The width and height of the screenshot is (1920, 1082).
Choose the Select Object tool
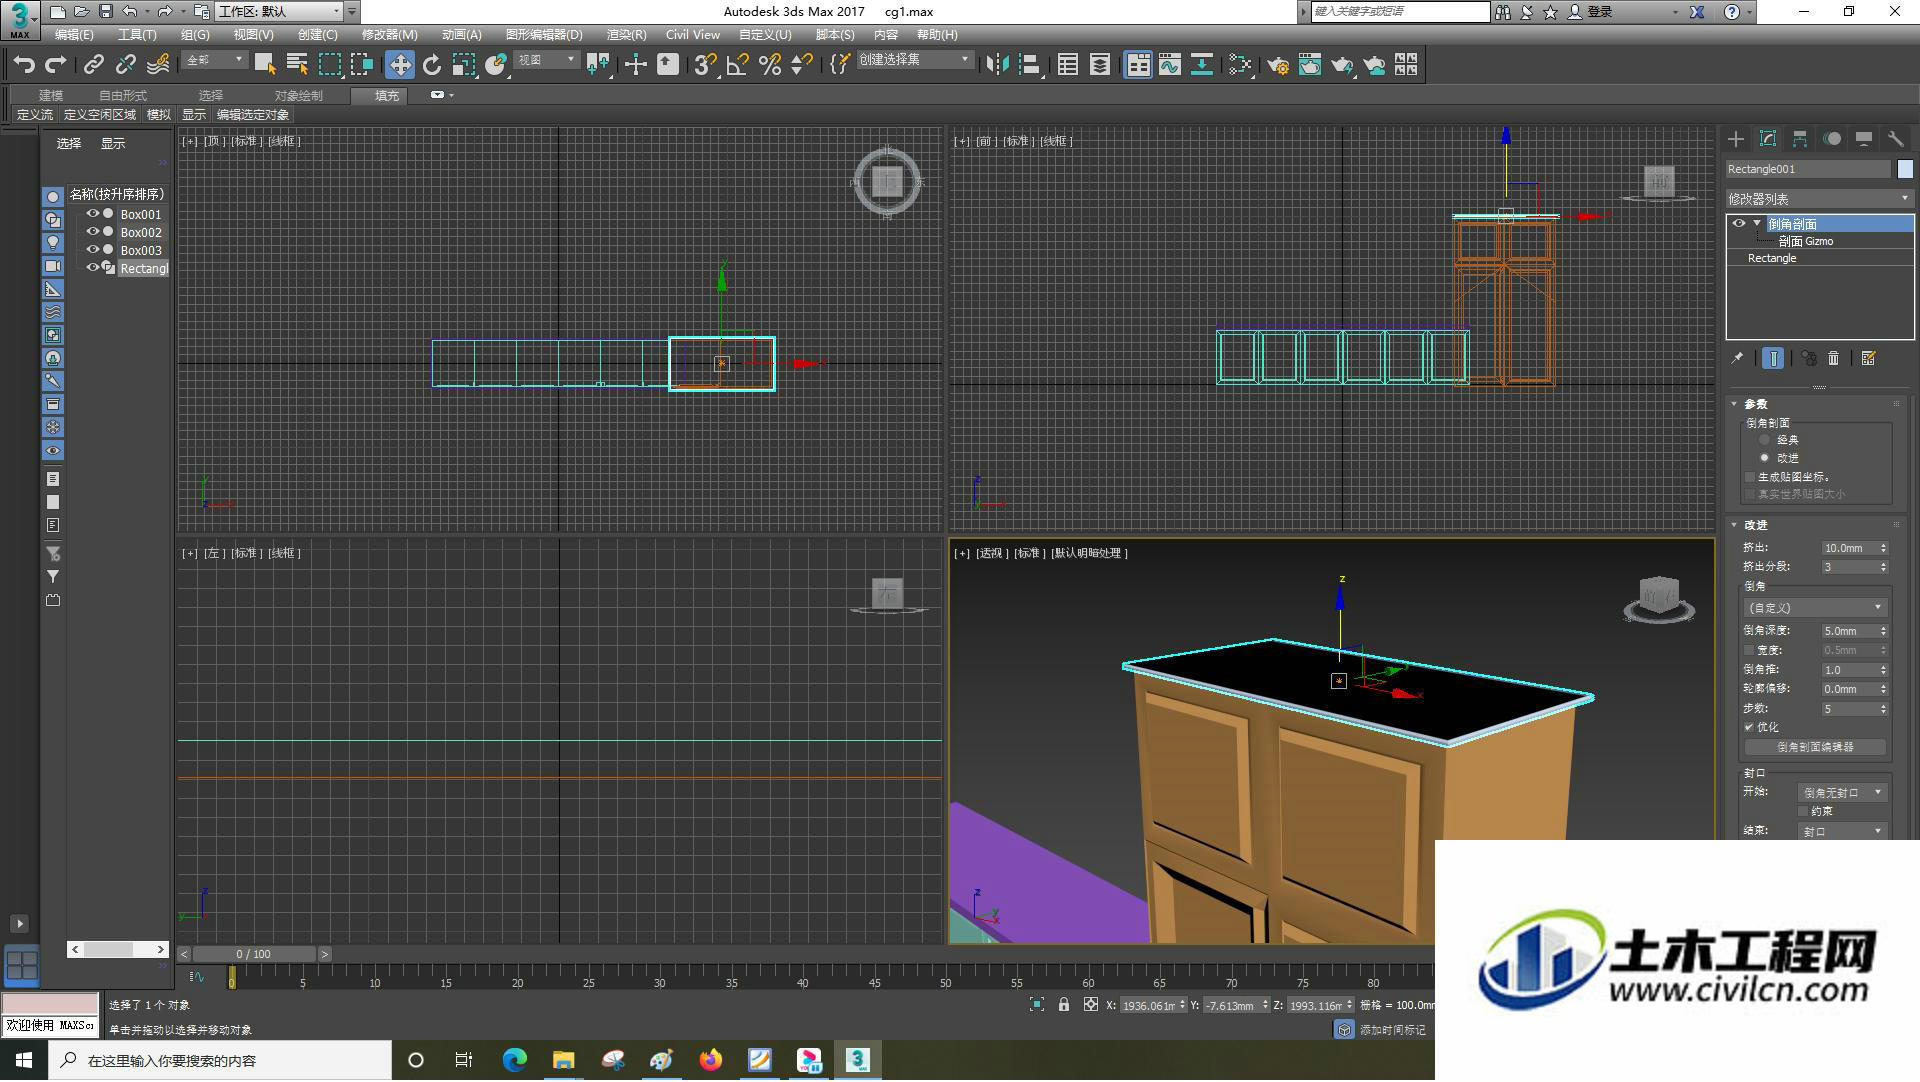pyautogui.click(x=265, y=65)
